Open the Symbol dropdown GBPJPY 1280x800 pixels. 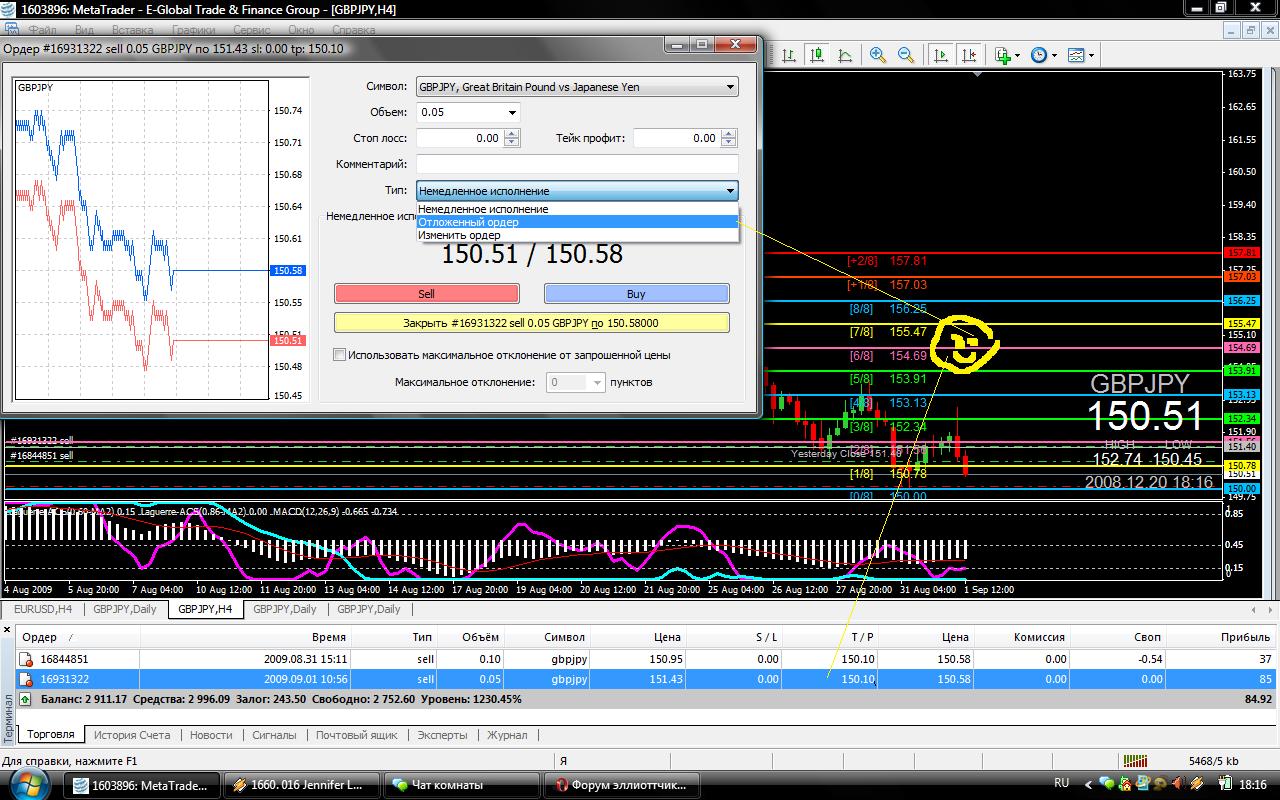point(577,87)
